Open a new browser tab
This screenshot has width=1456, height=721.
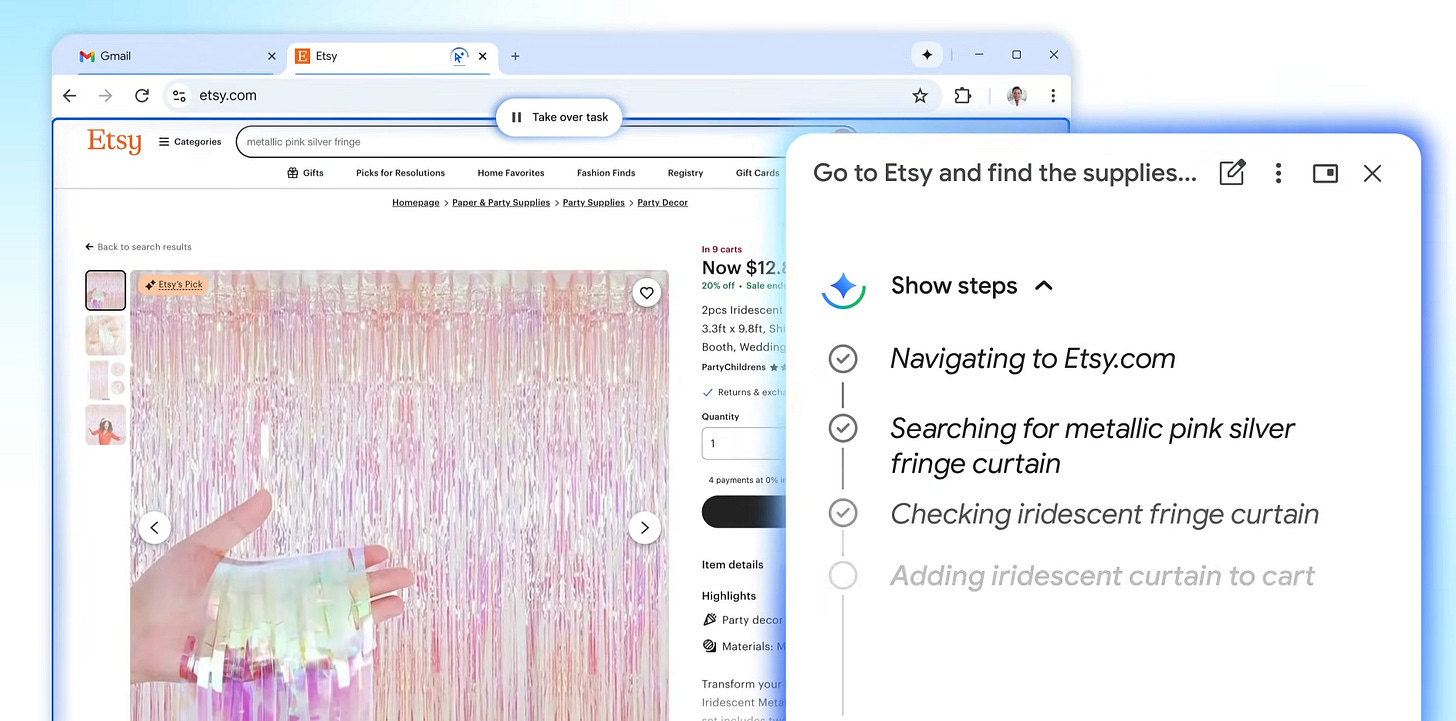point(515,56)
